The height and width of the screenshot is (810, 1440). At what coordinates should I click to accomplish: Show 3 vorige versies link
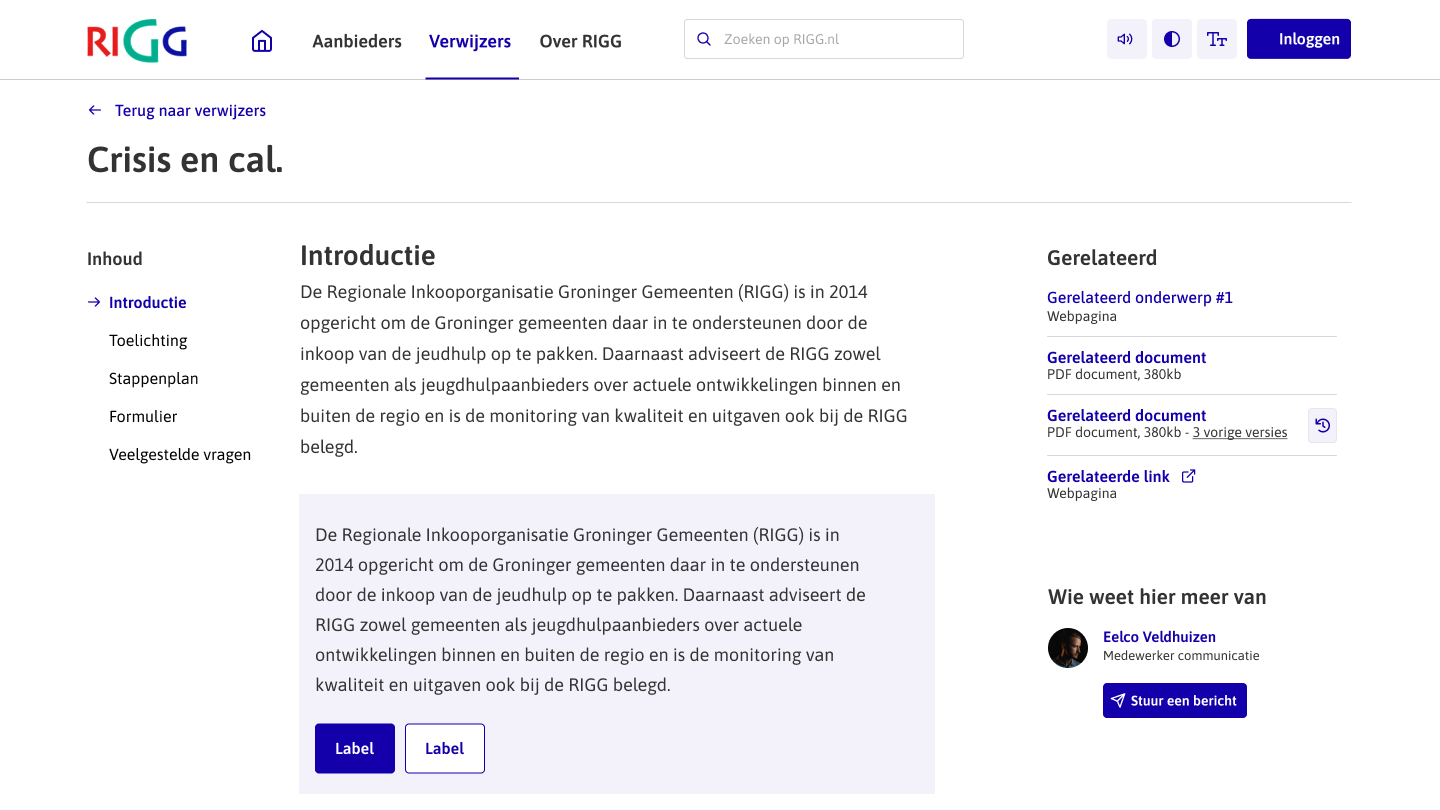point(1240,433)
